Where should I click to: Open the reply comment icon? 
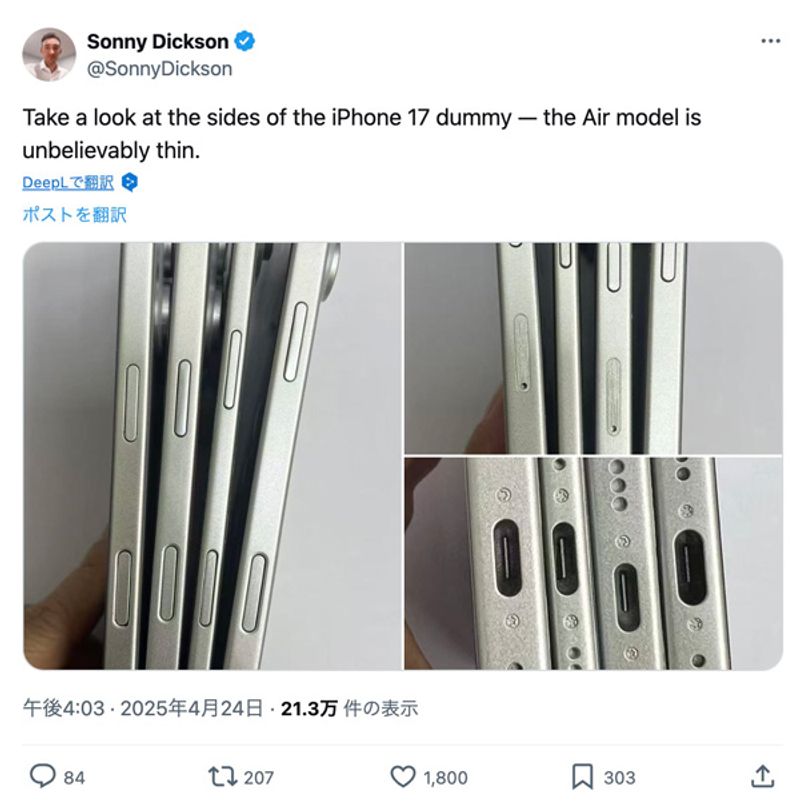(x=43, y=776)
